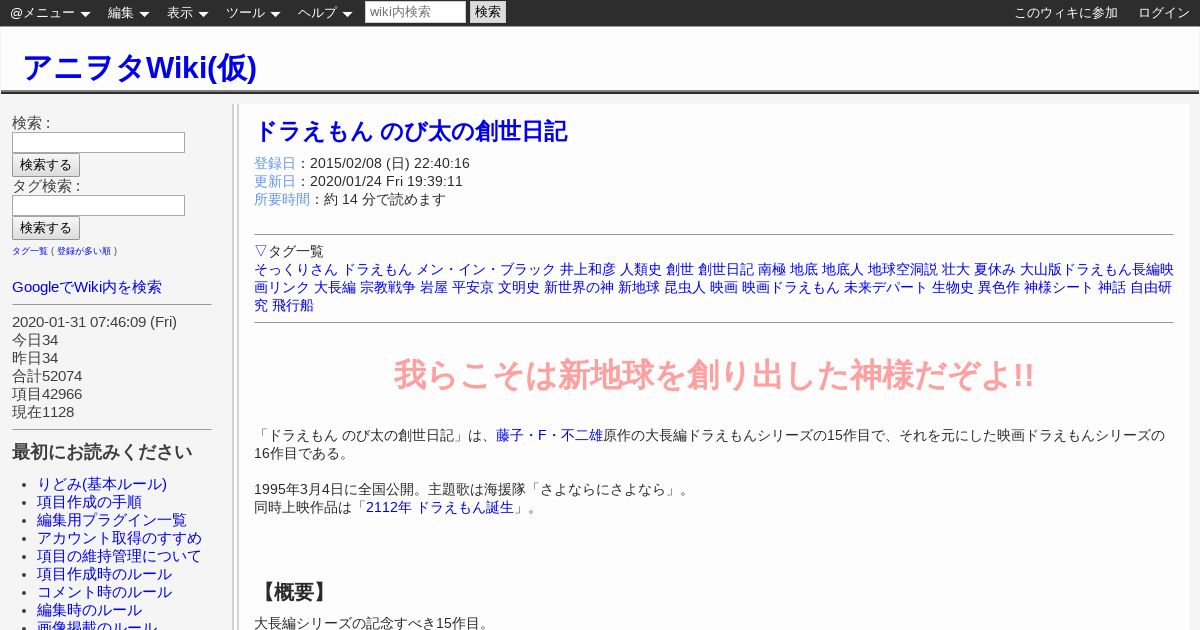
Task: Open 項目作成の手順 link
Action: [x=89, y=502]
